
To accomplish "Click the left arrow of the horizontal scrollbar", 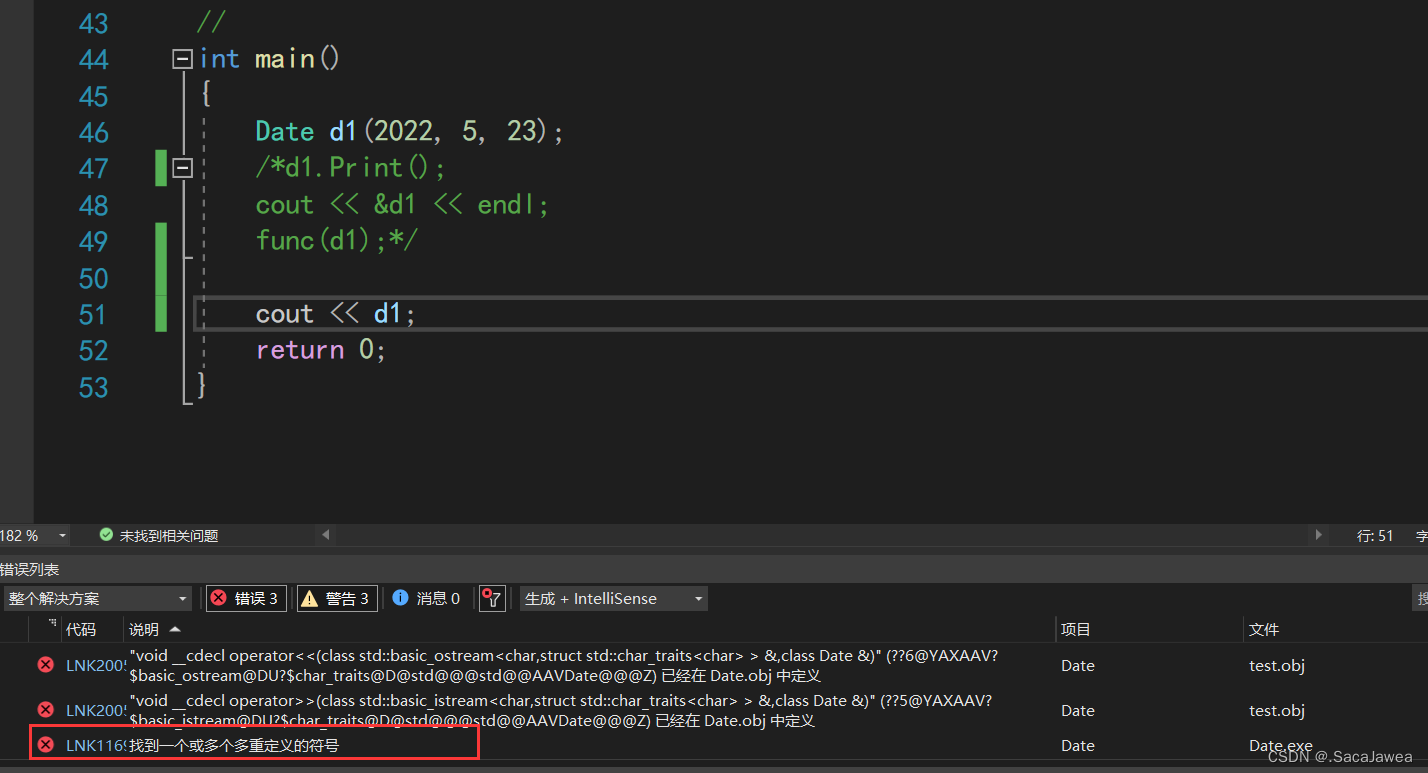I will (325, 536).
